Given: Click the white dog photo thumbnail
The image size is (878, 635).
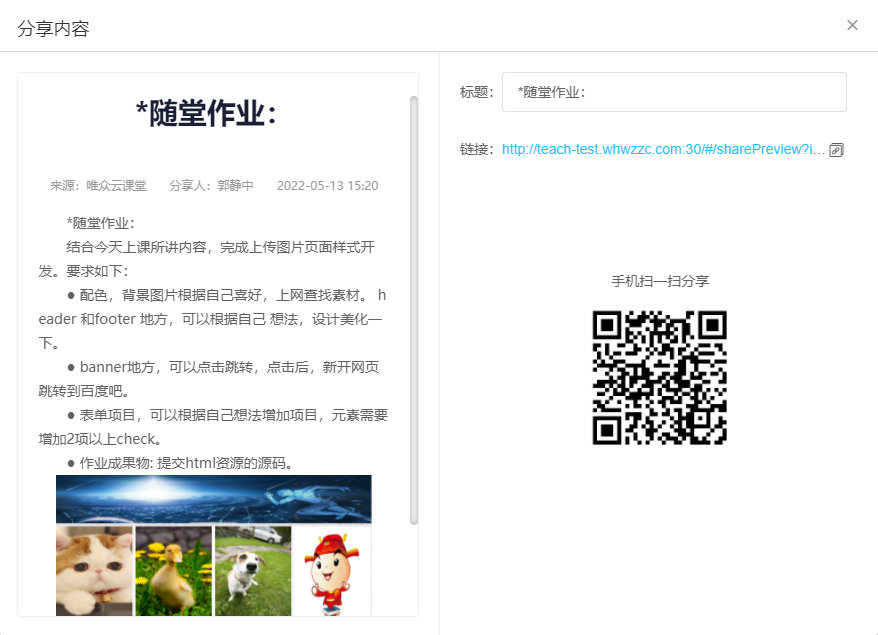Looking at the screenshot, I should (252, 570).
